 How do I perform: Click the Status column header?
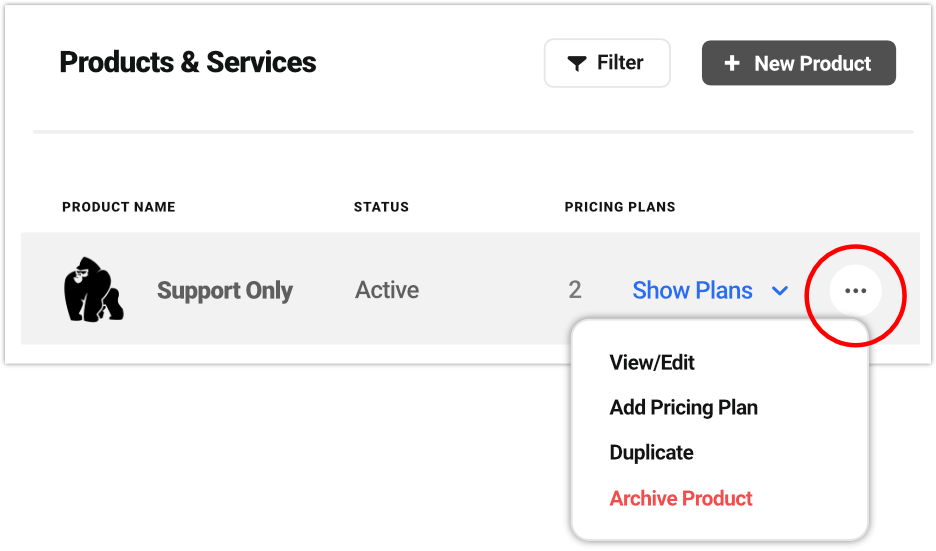[381, 207]
